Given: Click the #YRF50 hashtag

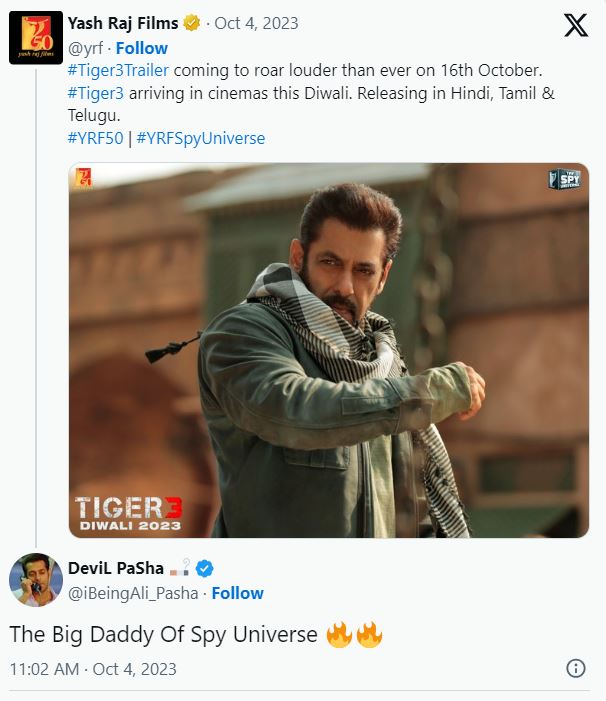Looking at the screenshot, I should click(x=95, y=138).
